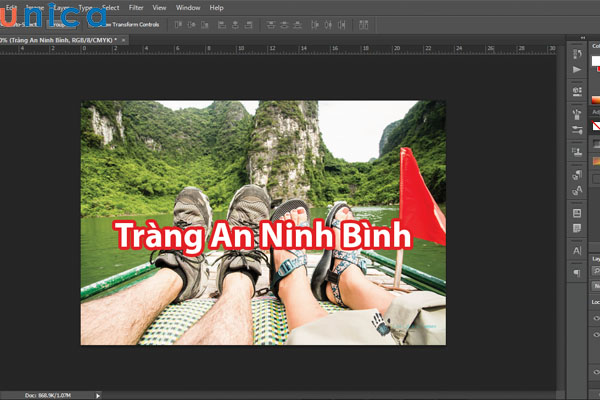Click Distribute Left Edges icon

click(x=315, y=25)
